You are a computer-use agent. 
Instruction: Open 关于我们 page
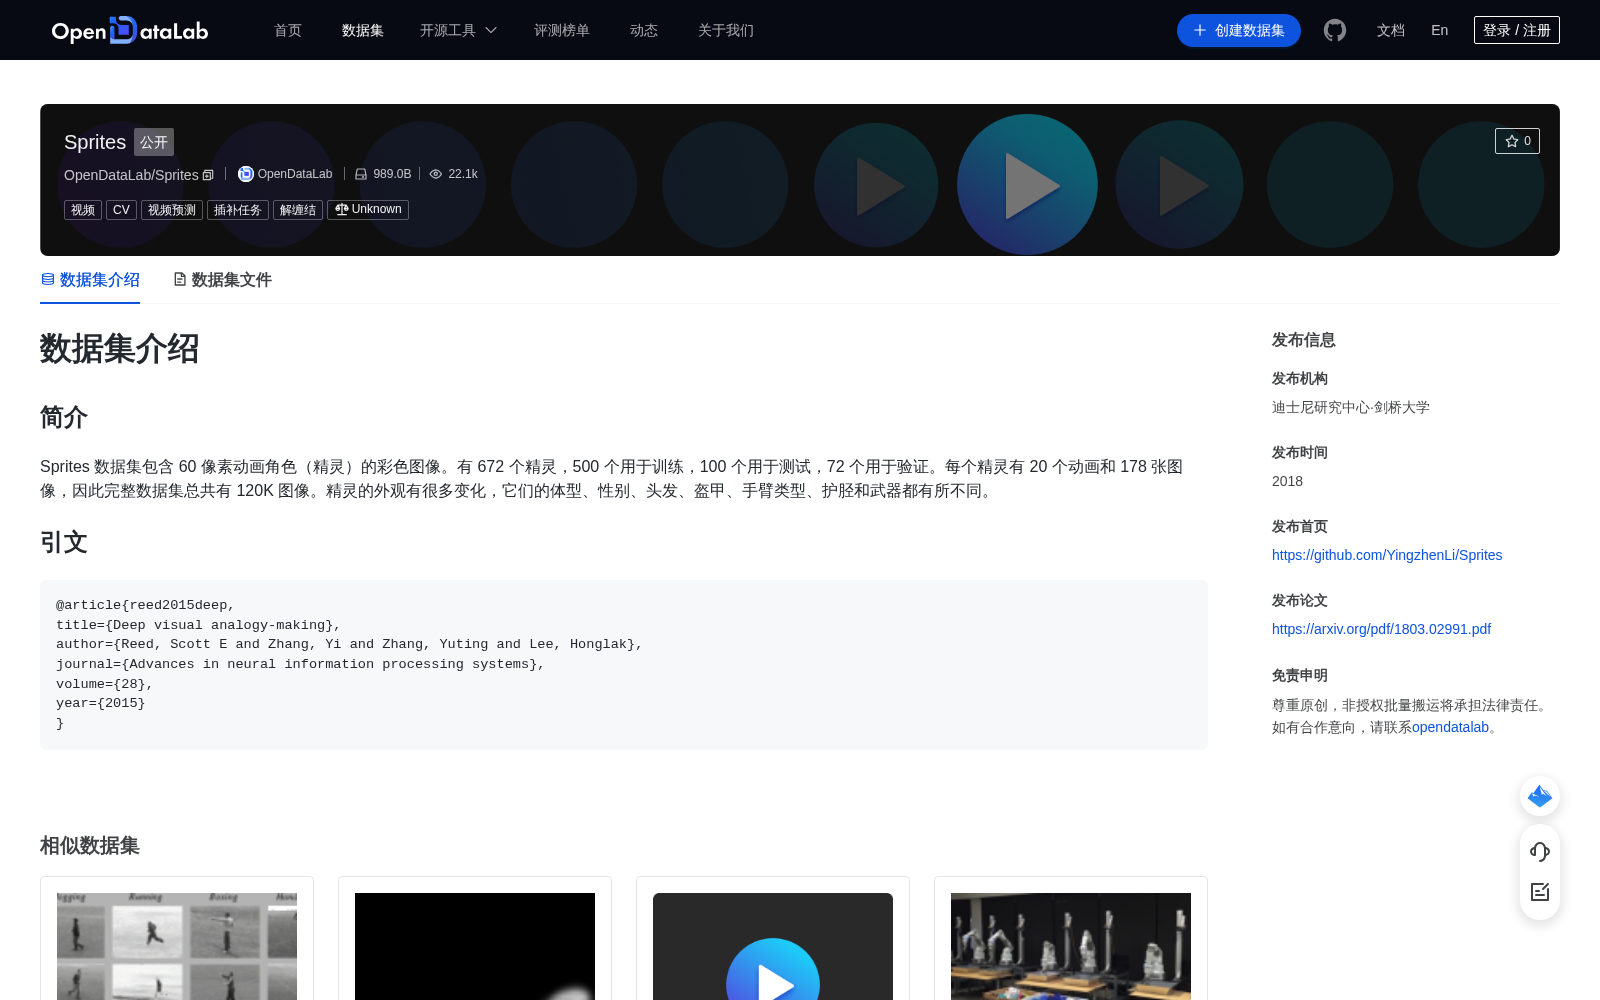(726, 31)
